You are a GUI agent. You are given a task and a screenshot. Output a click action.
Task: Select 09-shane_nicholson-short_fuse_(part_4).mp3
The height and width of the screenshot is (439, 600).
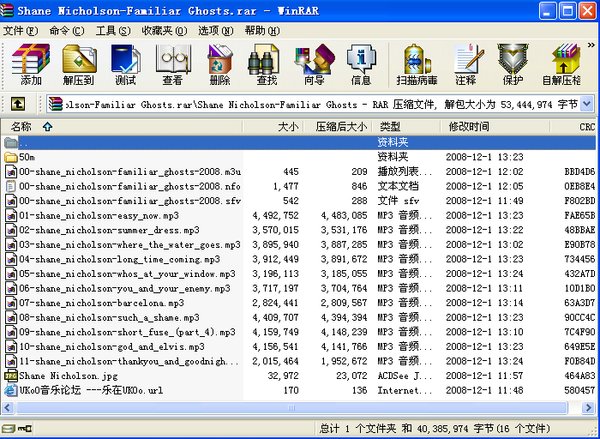tap(127, 332)
